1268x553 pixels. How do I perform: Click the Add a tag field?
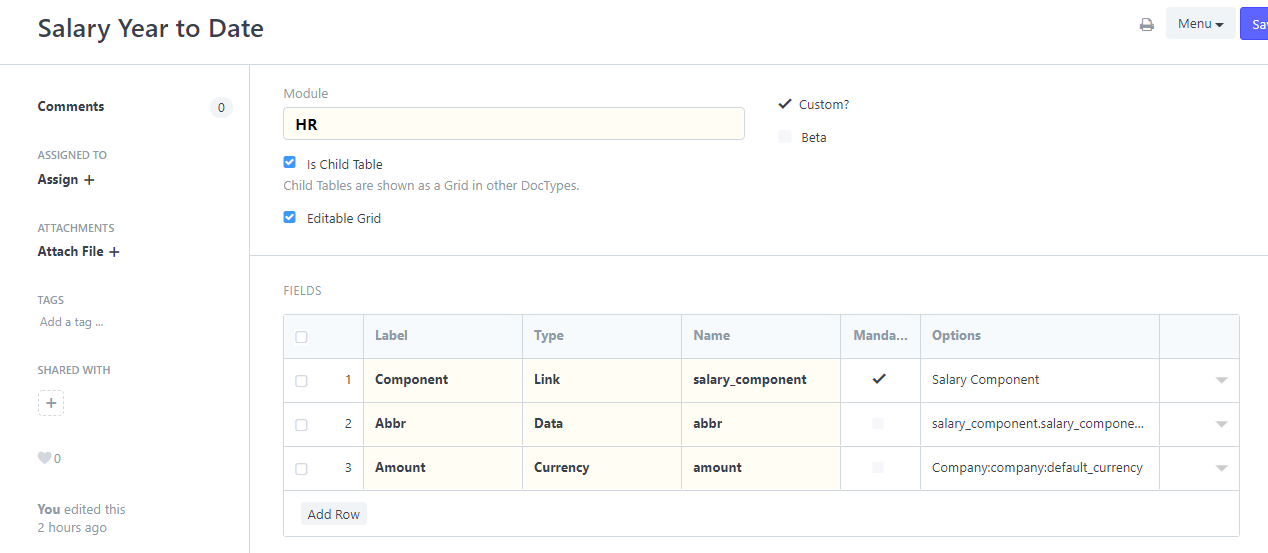tap(71, 322)
